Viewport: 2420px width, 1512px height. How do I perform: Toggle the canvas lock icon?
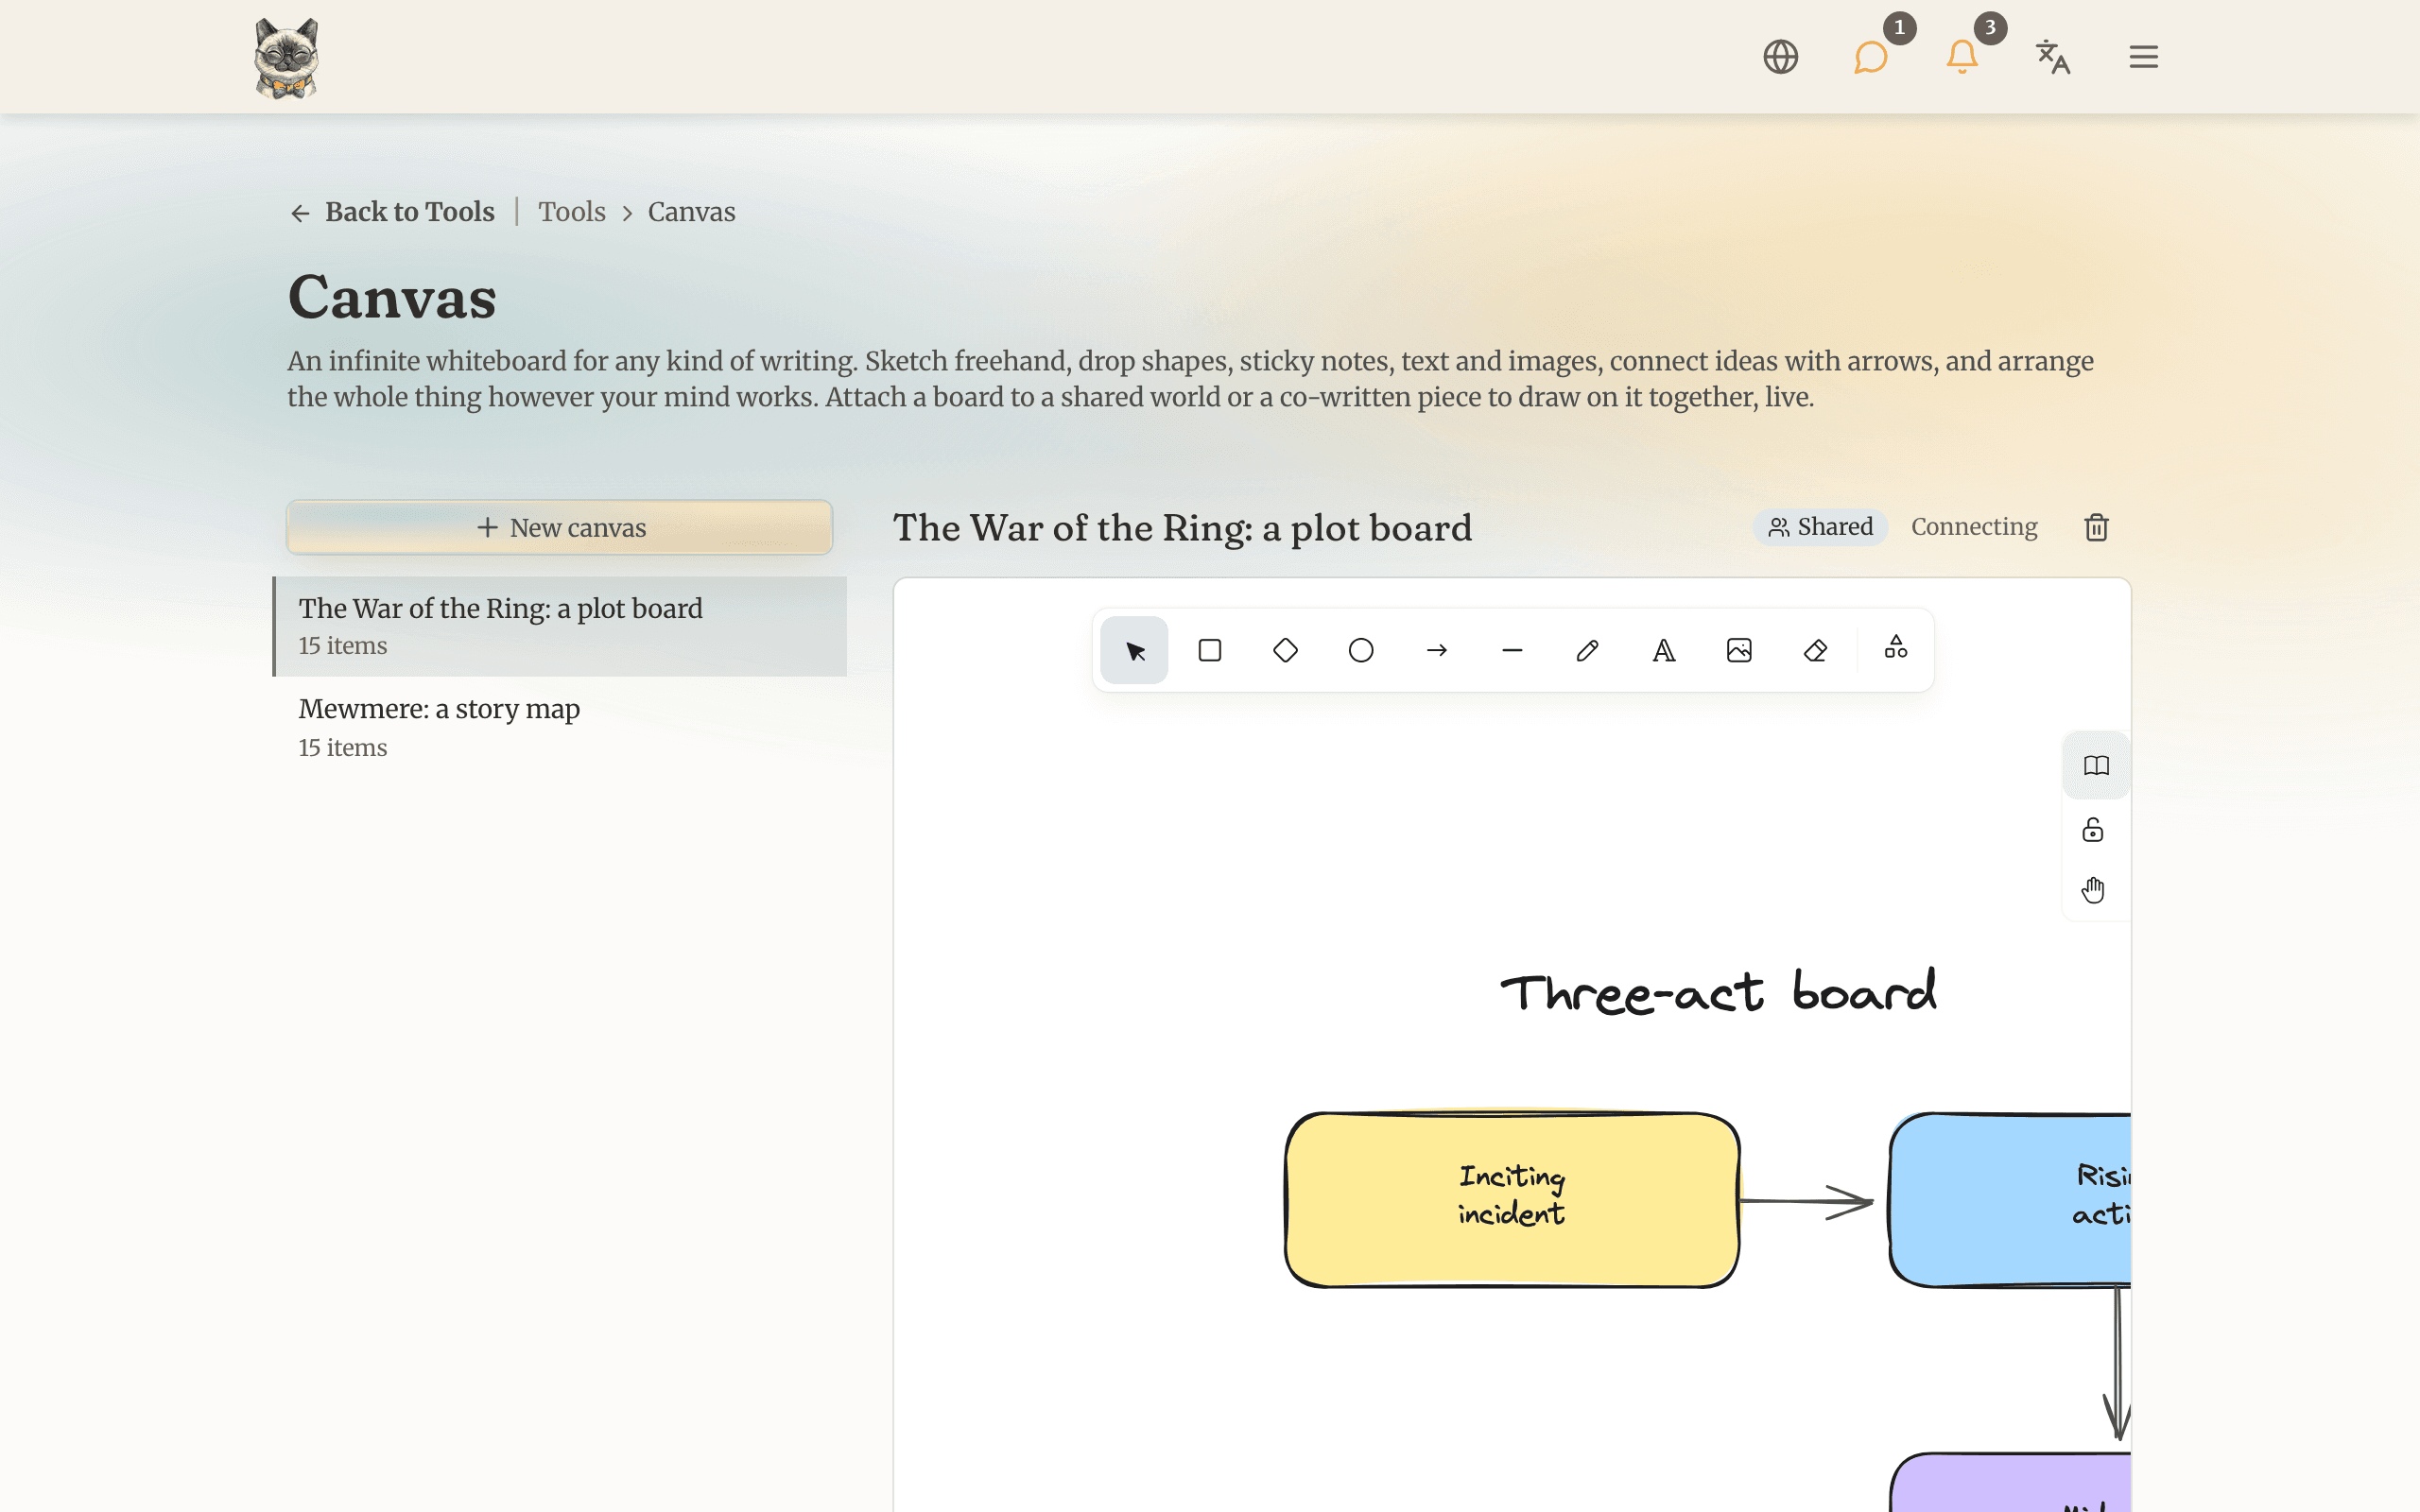[x=2093, y=830]
